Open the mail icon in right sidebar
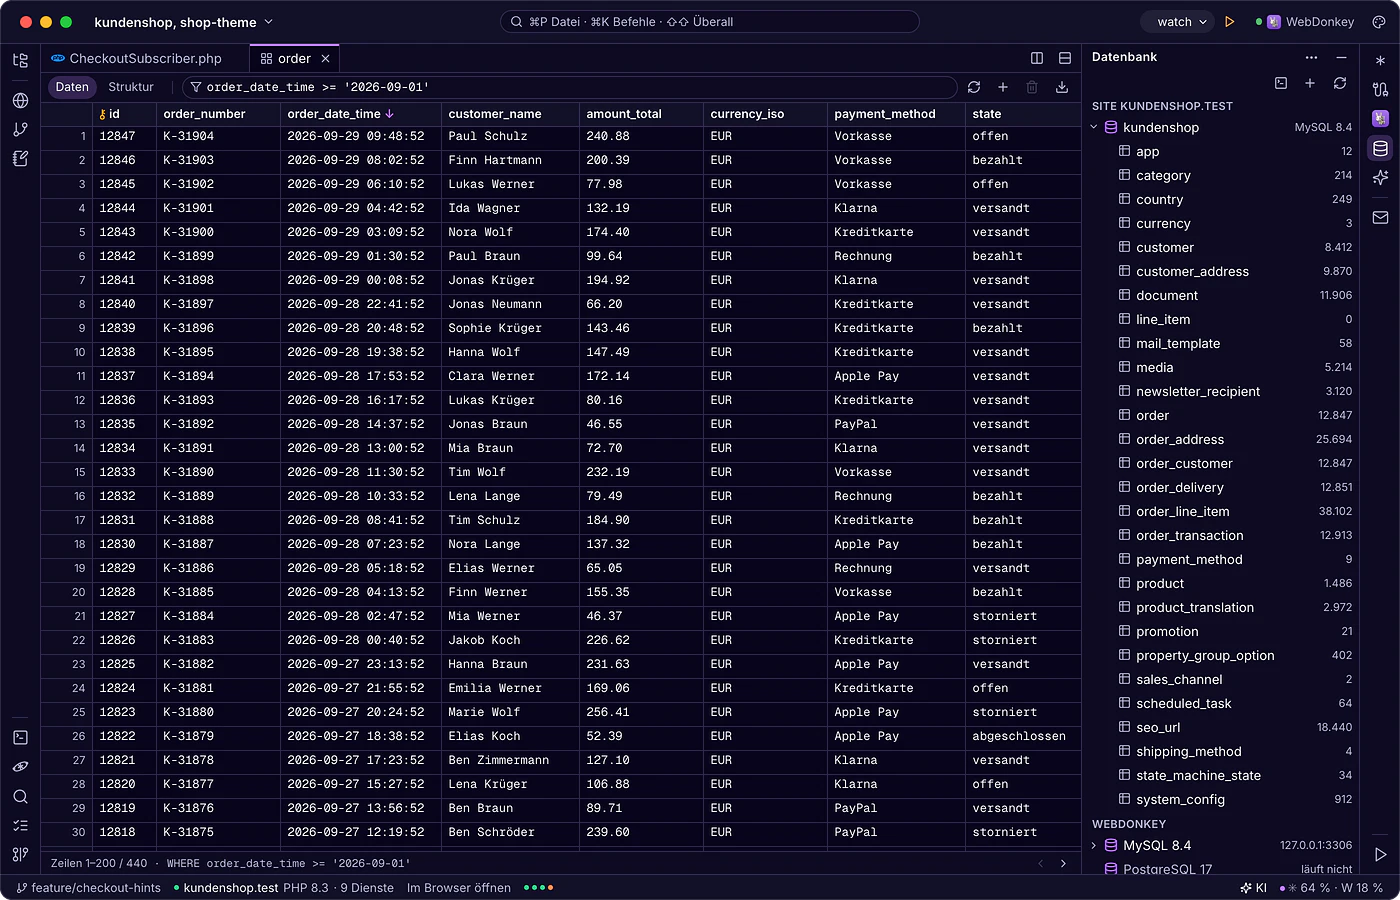The width and height of the screenshot is (1400, 900). pos(1380,217)
